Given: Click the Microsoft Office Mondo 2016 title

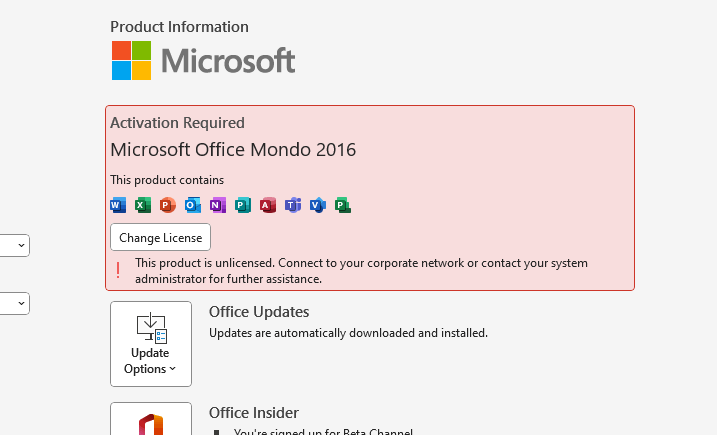Looking at the screenshot, I should [x=233, y=150].
